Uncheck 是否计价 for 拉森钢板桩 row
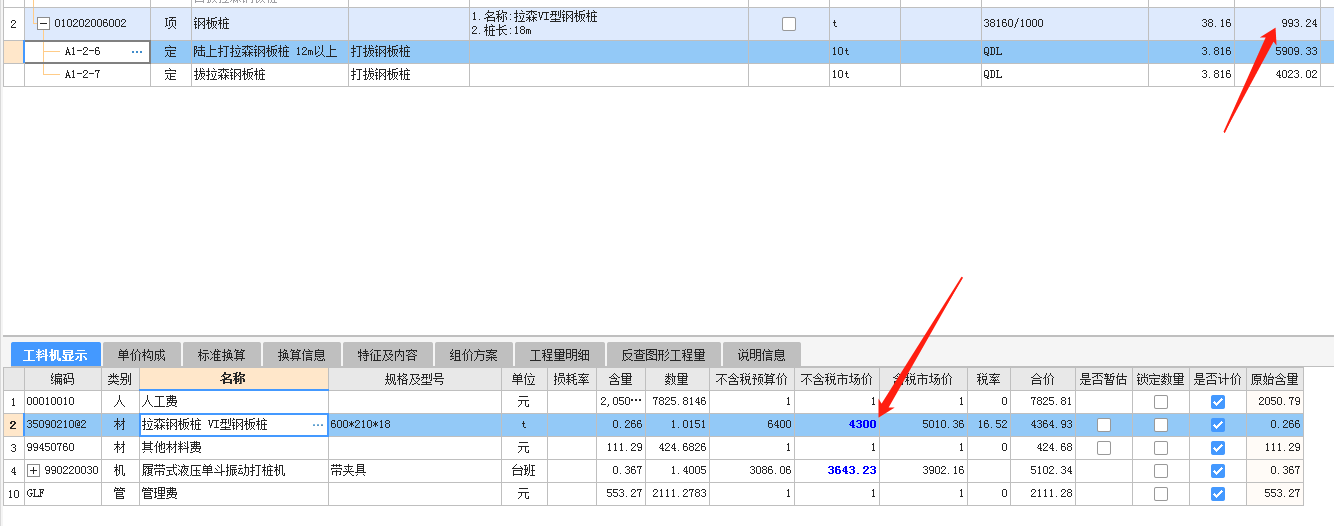 point(1218,425)
